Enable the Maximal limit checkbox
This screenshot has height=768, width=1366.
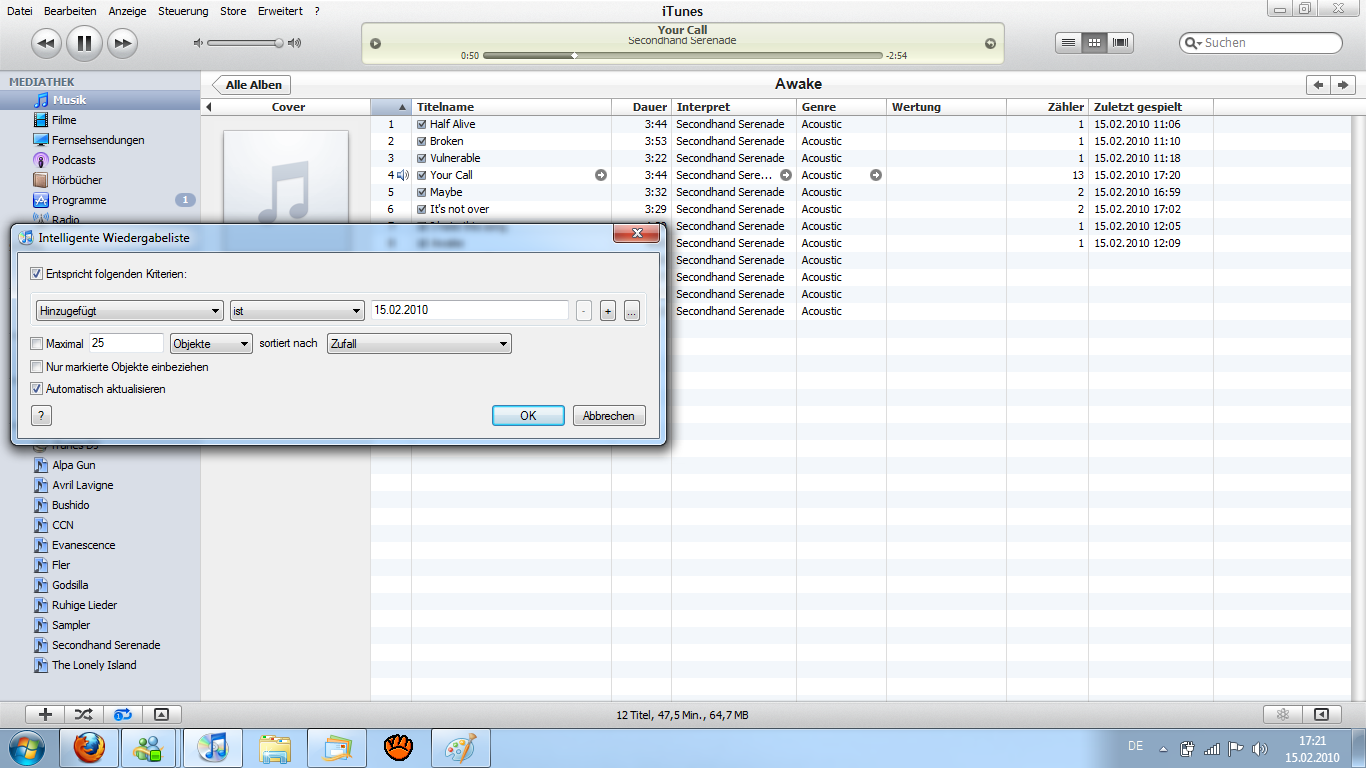click(x=37, y=344)
